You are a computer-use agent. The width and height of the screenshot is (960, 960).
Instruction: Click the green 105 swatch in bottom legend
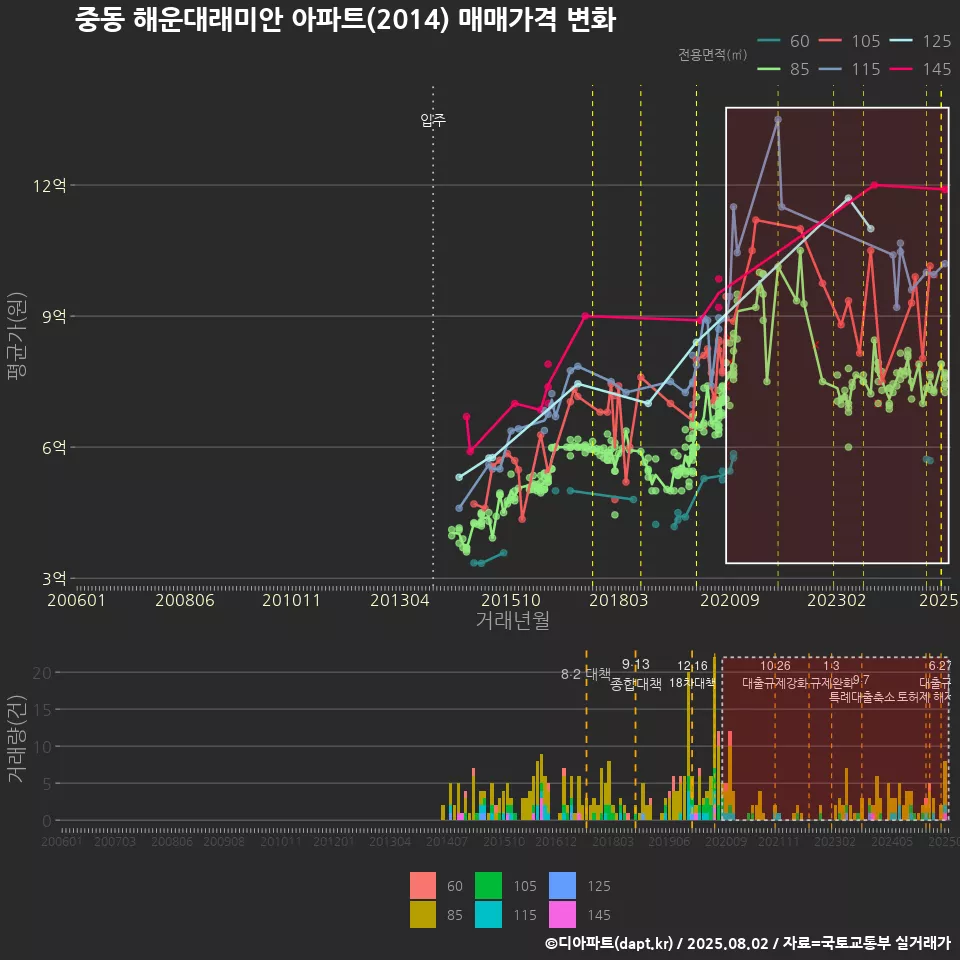click(489, 885)
